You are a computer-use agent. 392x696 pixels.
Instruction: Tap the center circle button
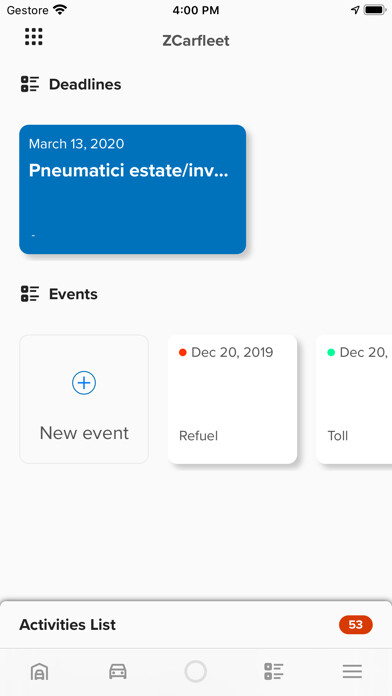(196, 671)
